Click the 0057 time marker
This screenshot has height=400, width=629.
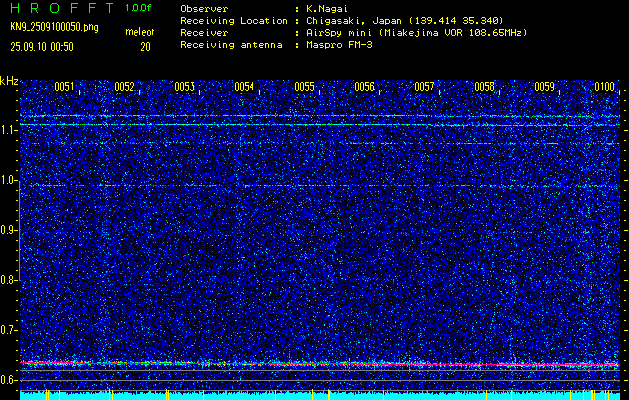424,87
